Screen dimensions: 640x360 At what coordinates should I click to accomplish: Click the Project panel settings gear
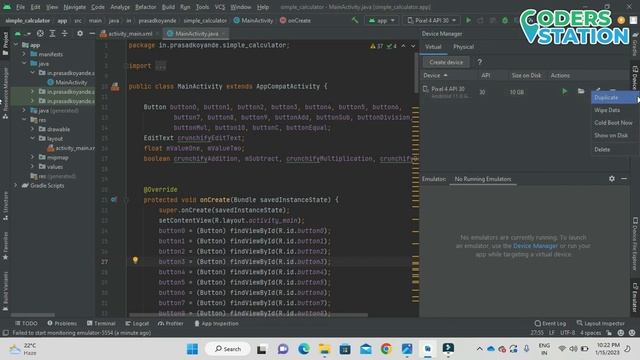click(x=80, y=33)
